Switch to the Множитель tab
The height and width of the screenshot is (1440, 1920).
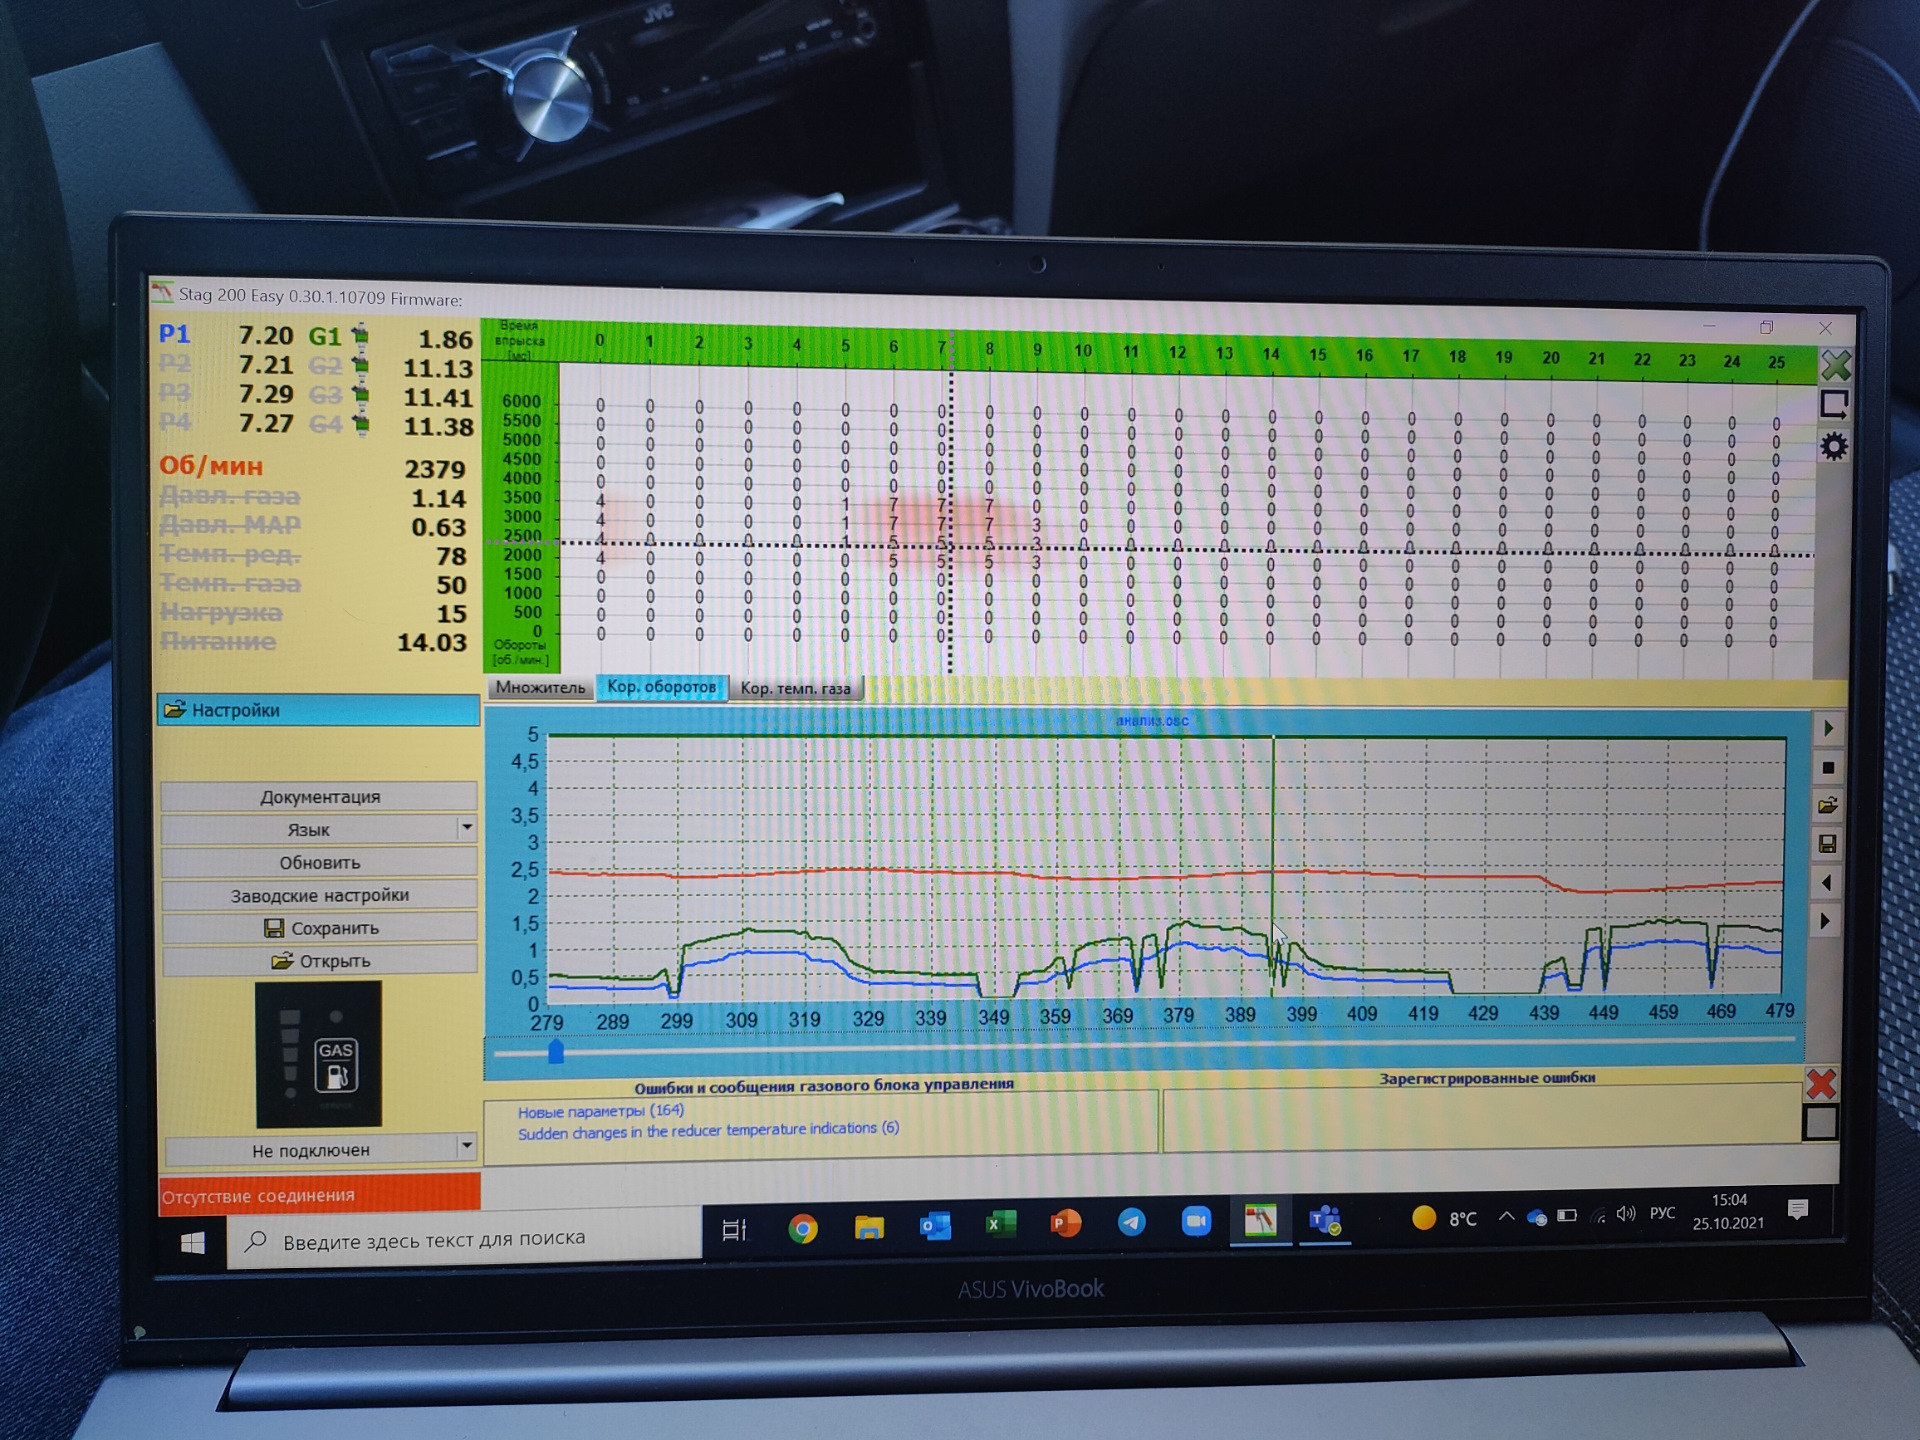point(540,687)
